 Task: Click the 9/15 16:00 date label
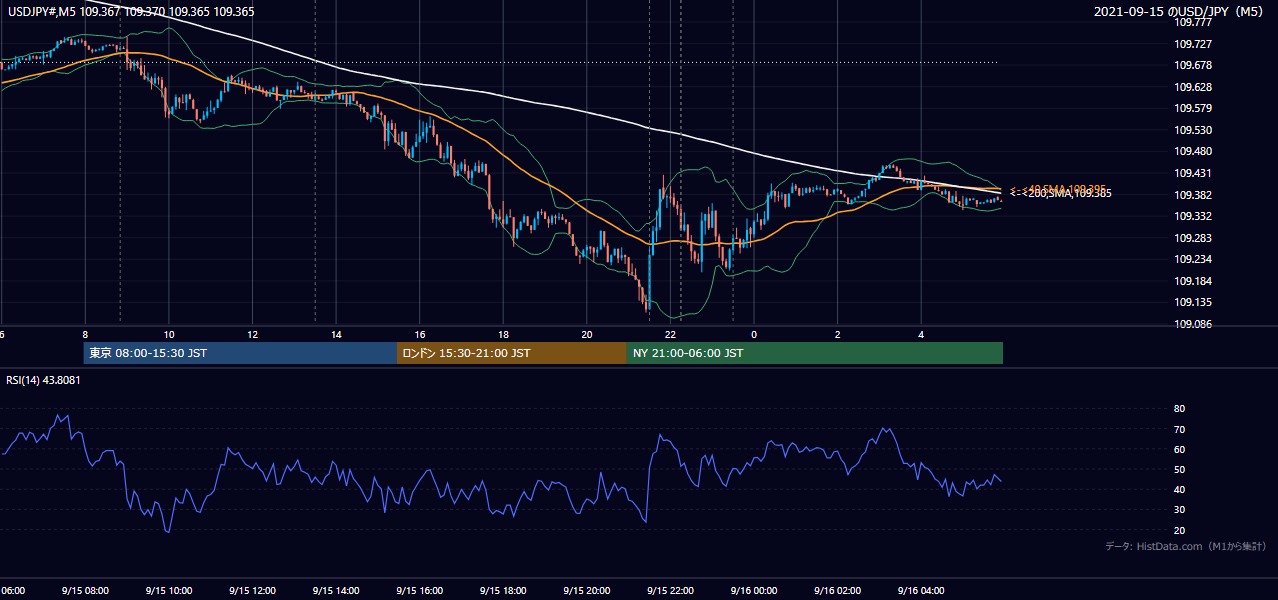(419, 591)
